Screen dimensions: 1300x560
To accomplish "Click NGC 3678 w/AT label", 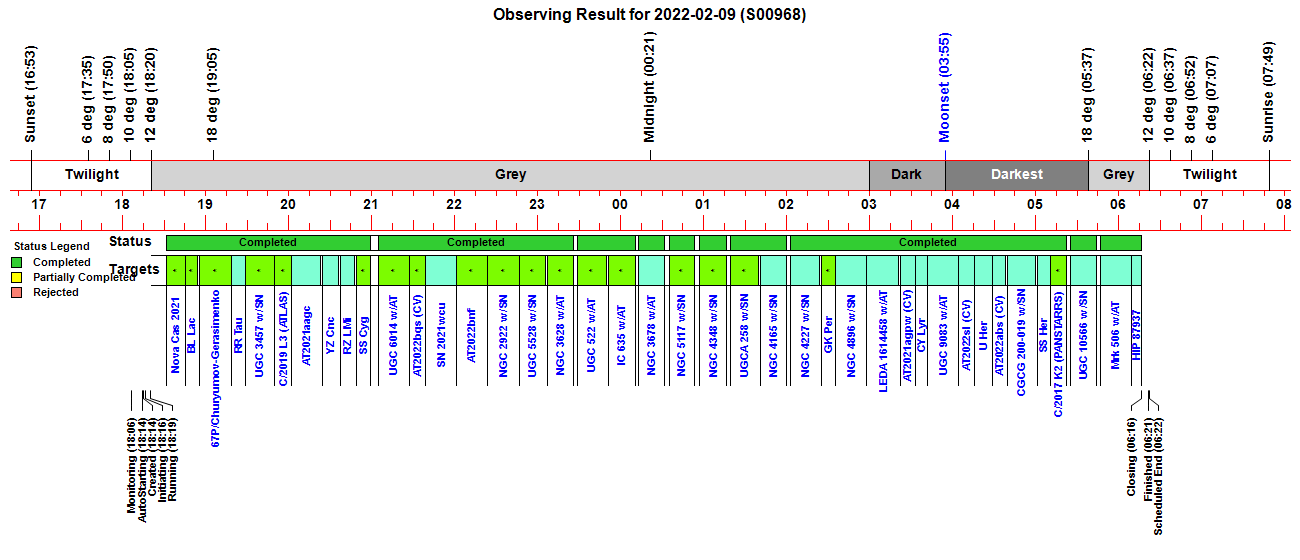I will coord(651,337).
